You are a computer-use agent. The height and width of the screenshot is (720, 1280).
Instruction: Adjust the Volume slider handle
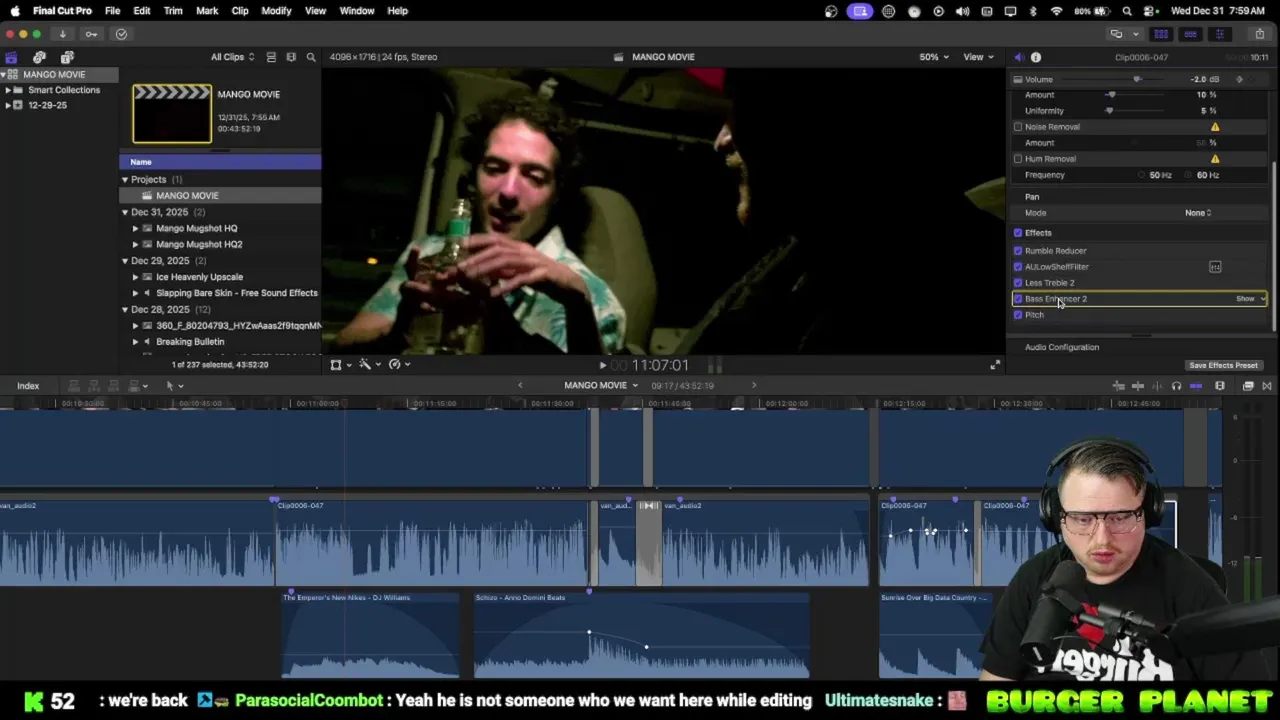[x=1137, y=79]
